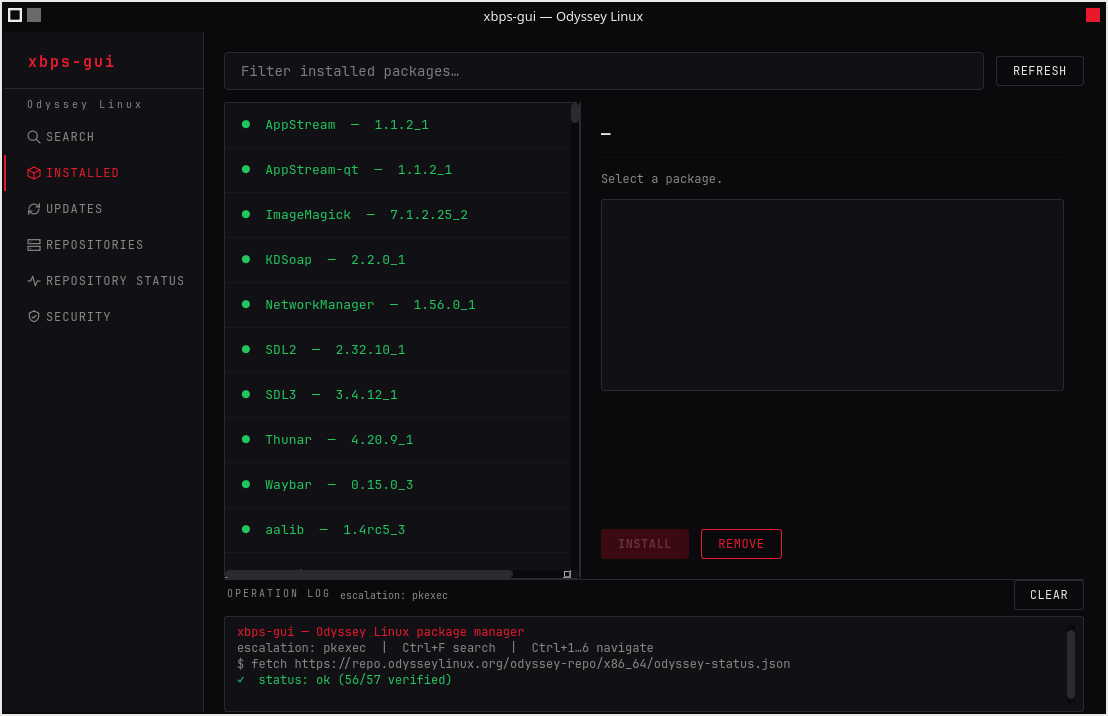
Task: Click the package list vertical scrollbar
Action: point(575,113)
